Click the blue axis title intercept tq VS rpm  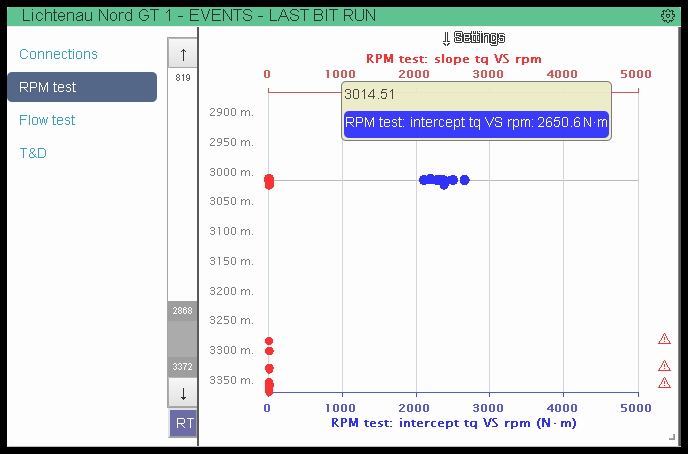pos(454,423)
